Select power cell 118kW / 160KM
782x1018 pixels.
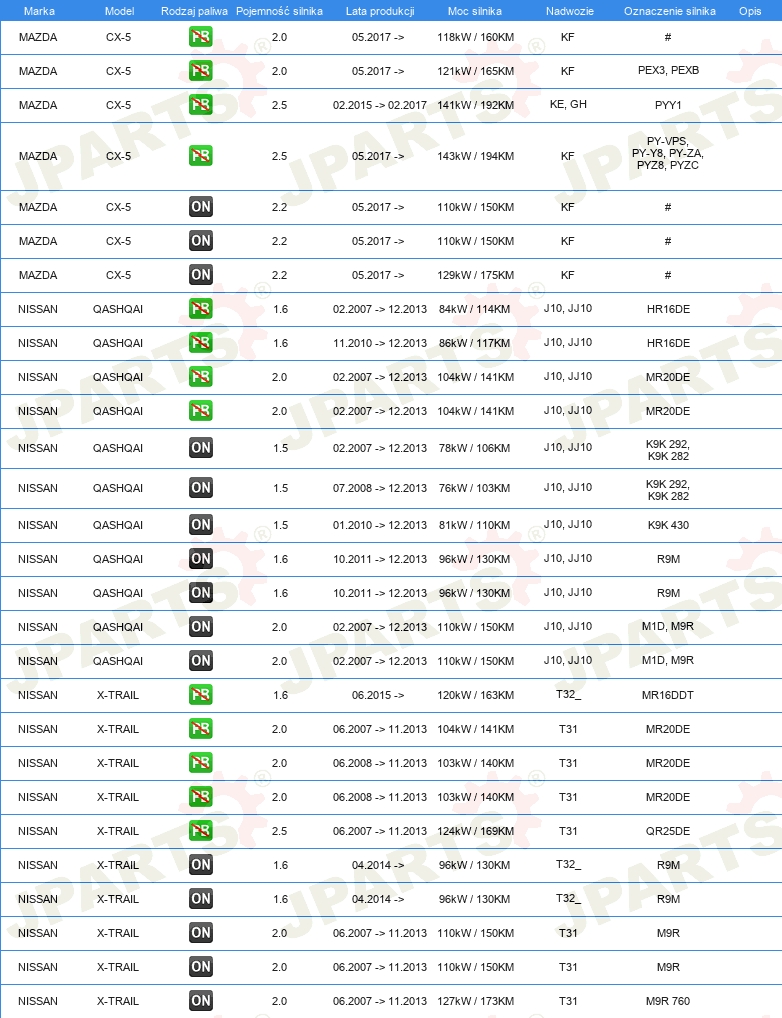(475, 37)
